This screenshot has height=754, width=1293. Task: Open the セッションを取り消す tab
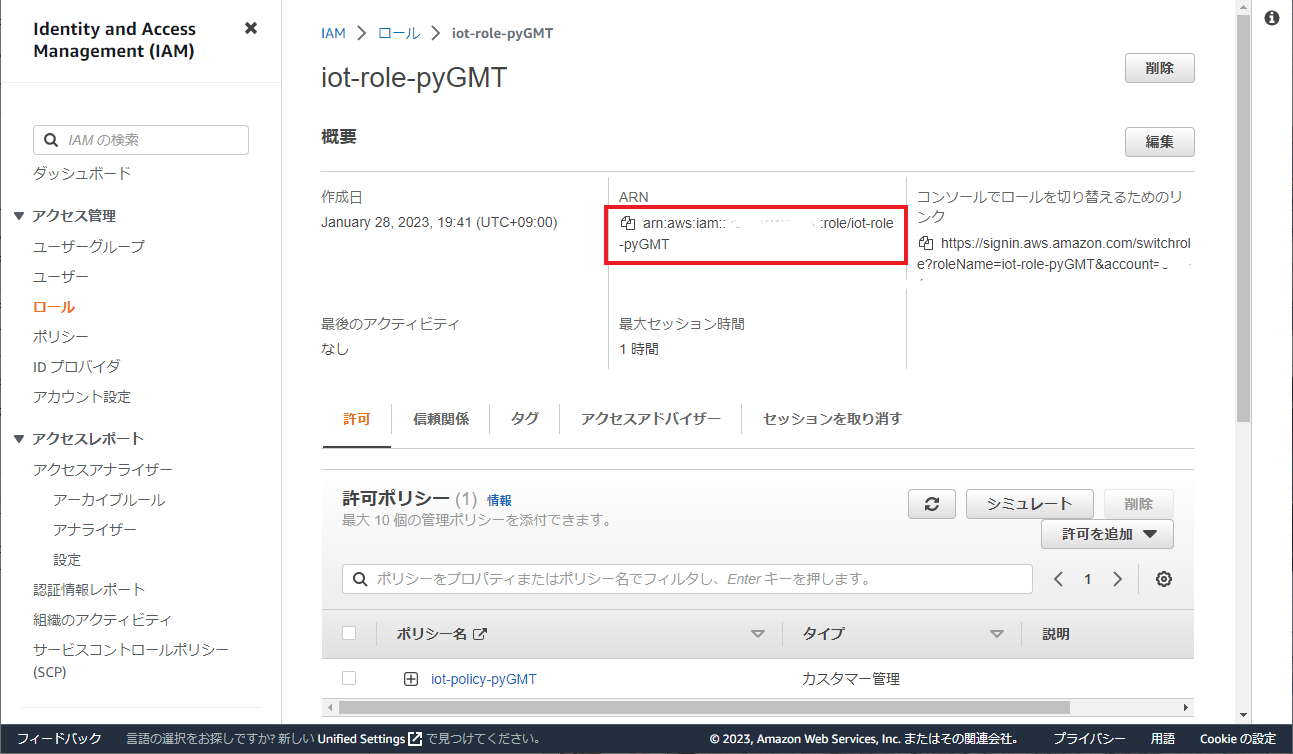832,419
